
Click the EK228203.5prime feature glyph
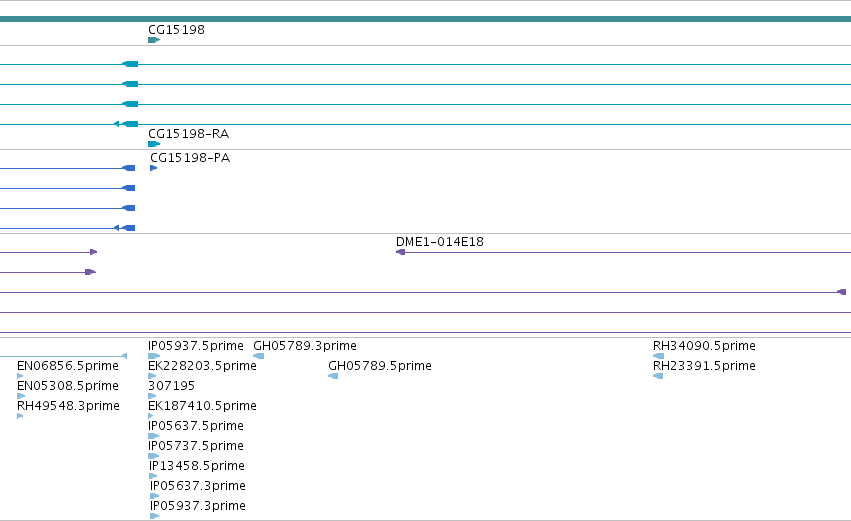point(152,377)
